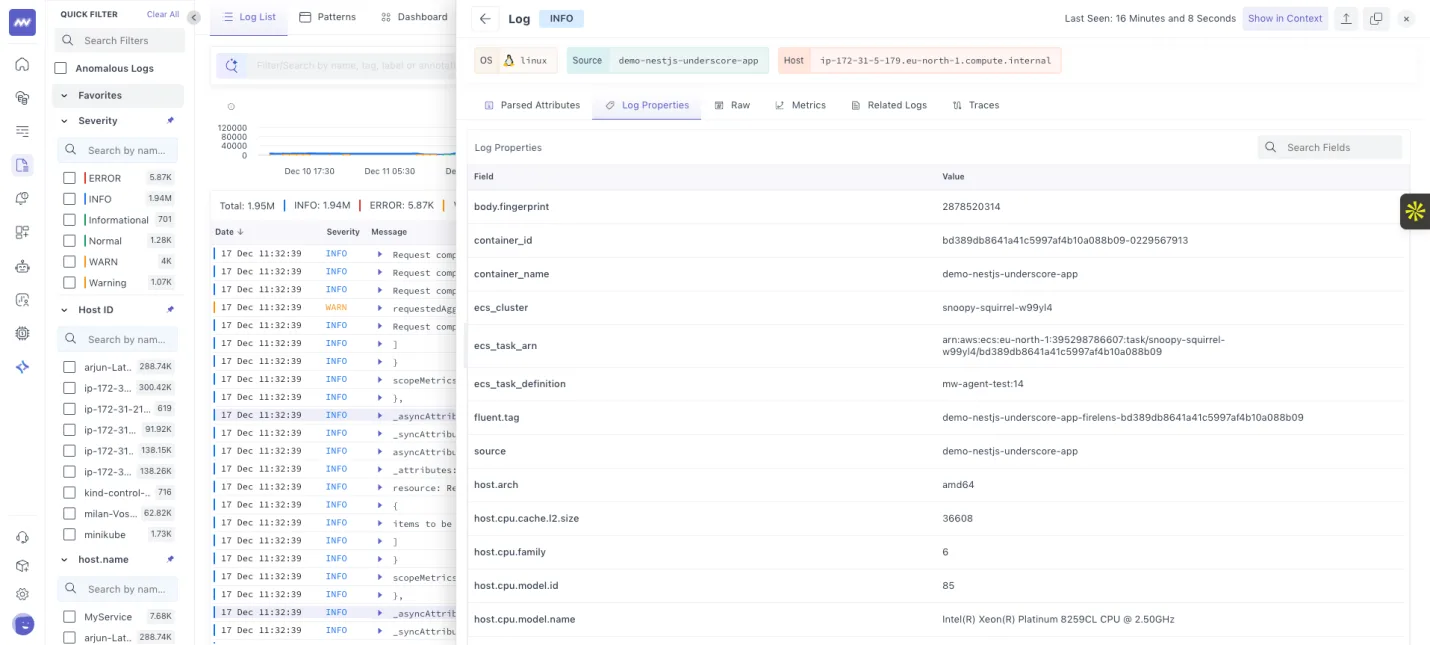Click the export upload icon in log header
The width and height of the screenshot is (1430, 645).
(1346, 18)
